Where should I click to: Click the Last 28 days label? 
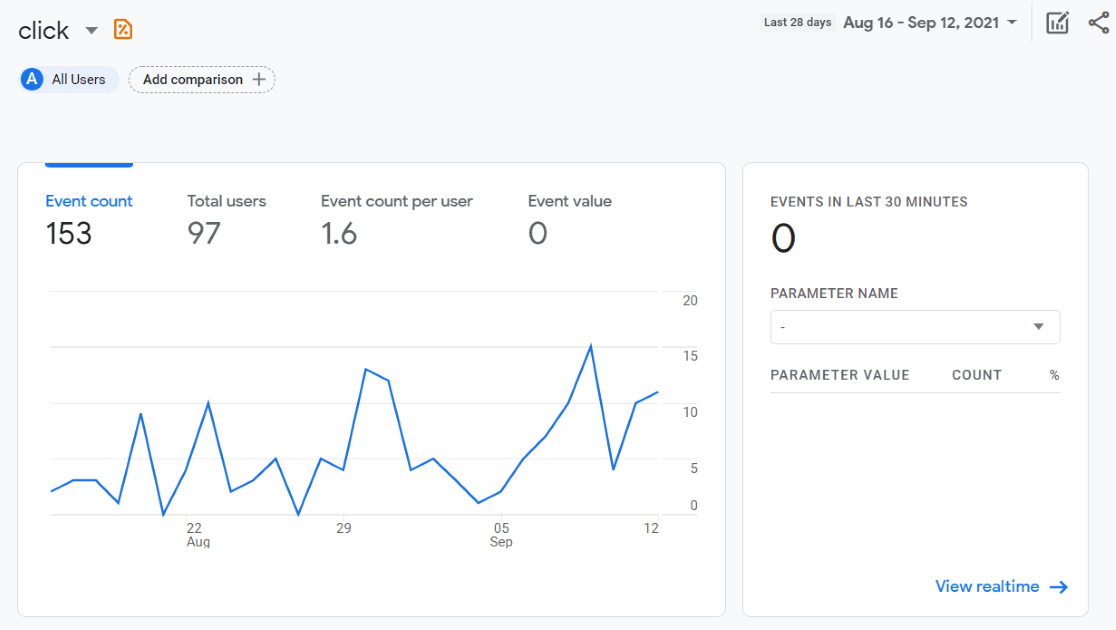[797, 22]
